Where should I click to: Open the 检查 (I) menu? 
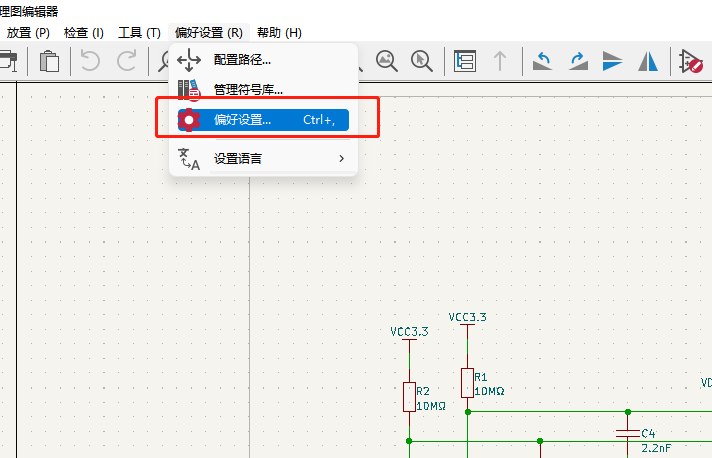(84, 33)
